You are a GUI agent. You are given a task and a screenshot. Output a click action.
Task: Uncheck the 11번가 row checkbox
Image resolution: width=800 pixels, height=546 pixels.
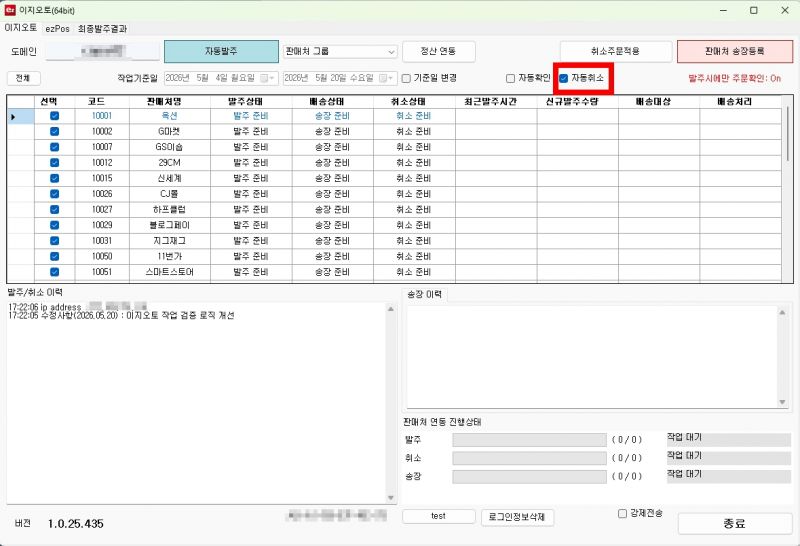pyautogui.click(x=55, y=256)
